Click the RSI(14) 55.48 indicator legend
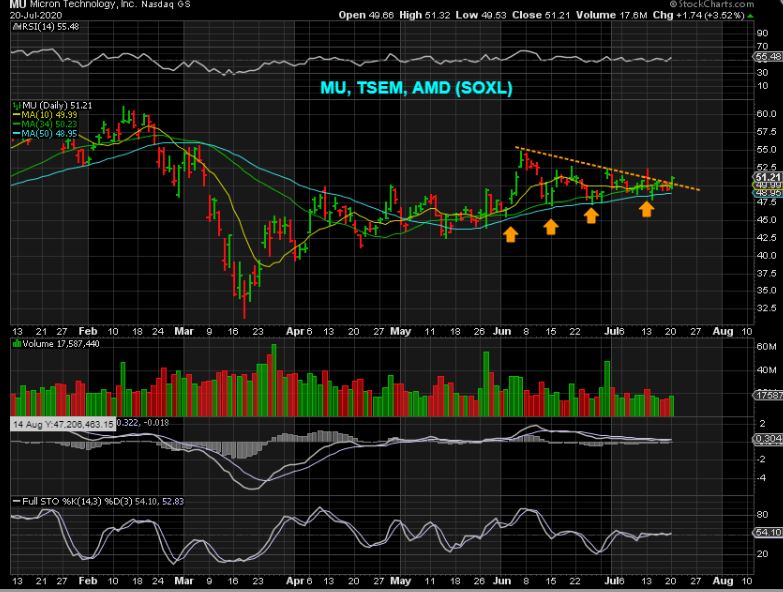783x592 pixels. [49, 26]
